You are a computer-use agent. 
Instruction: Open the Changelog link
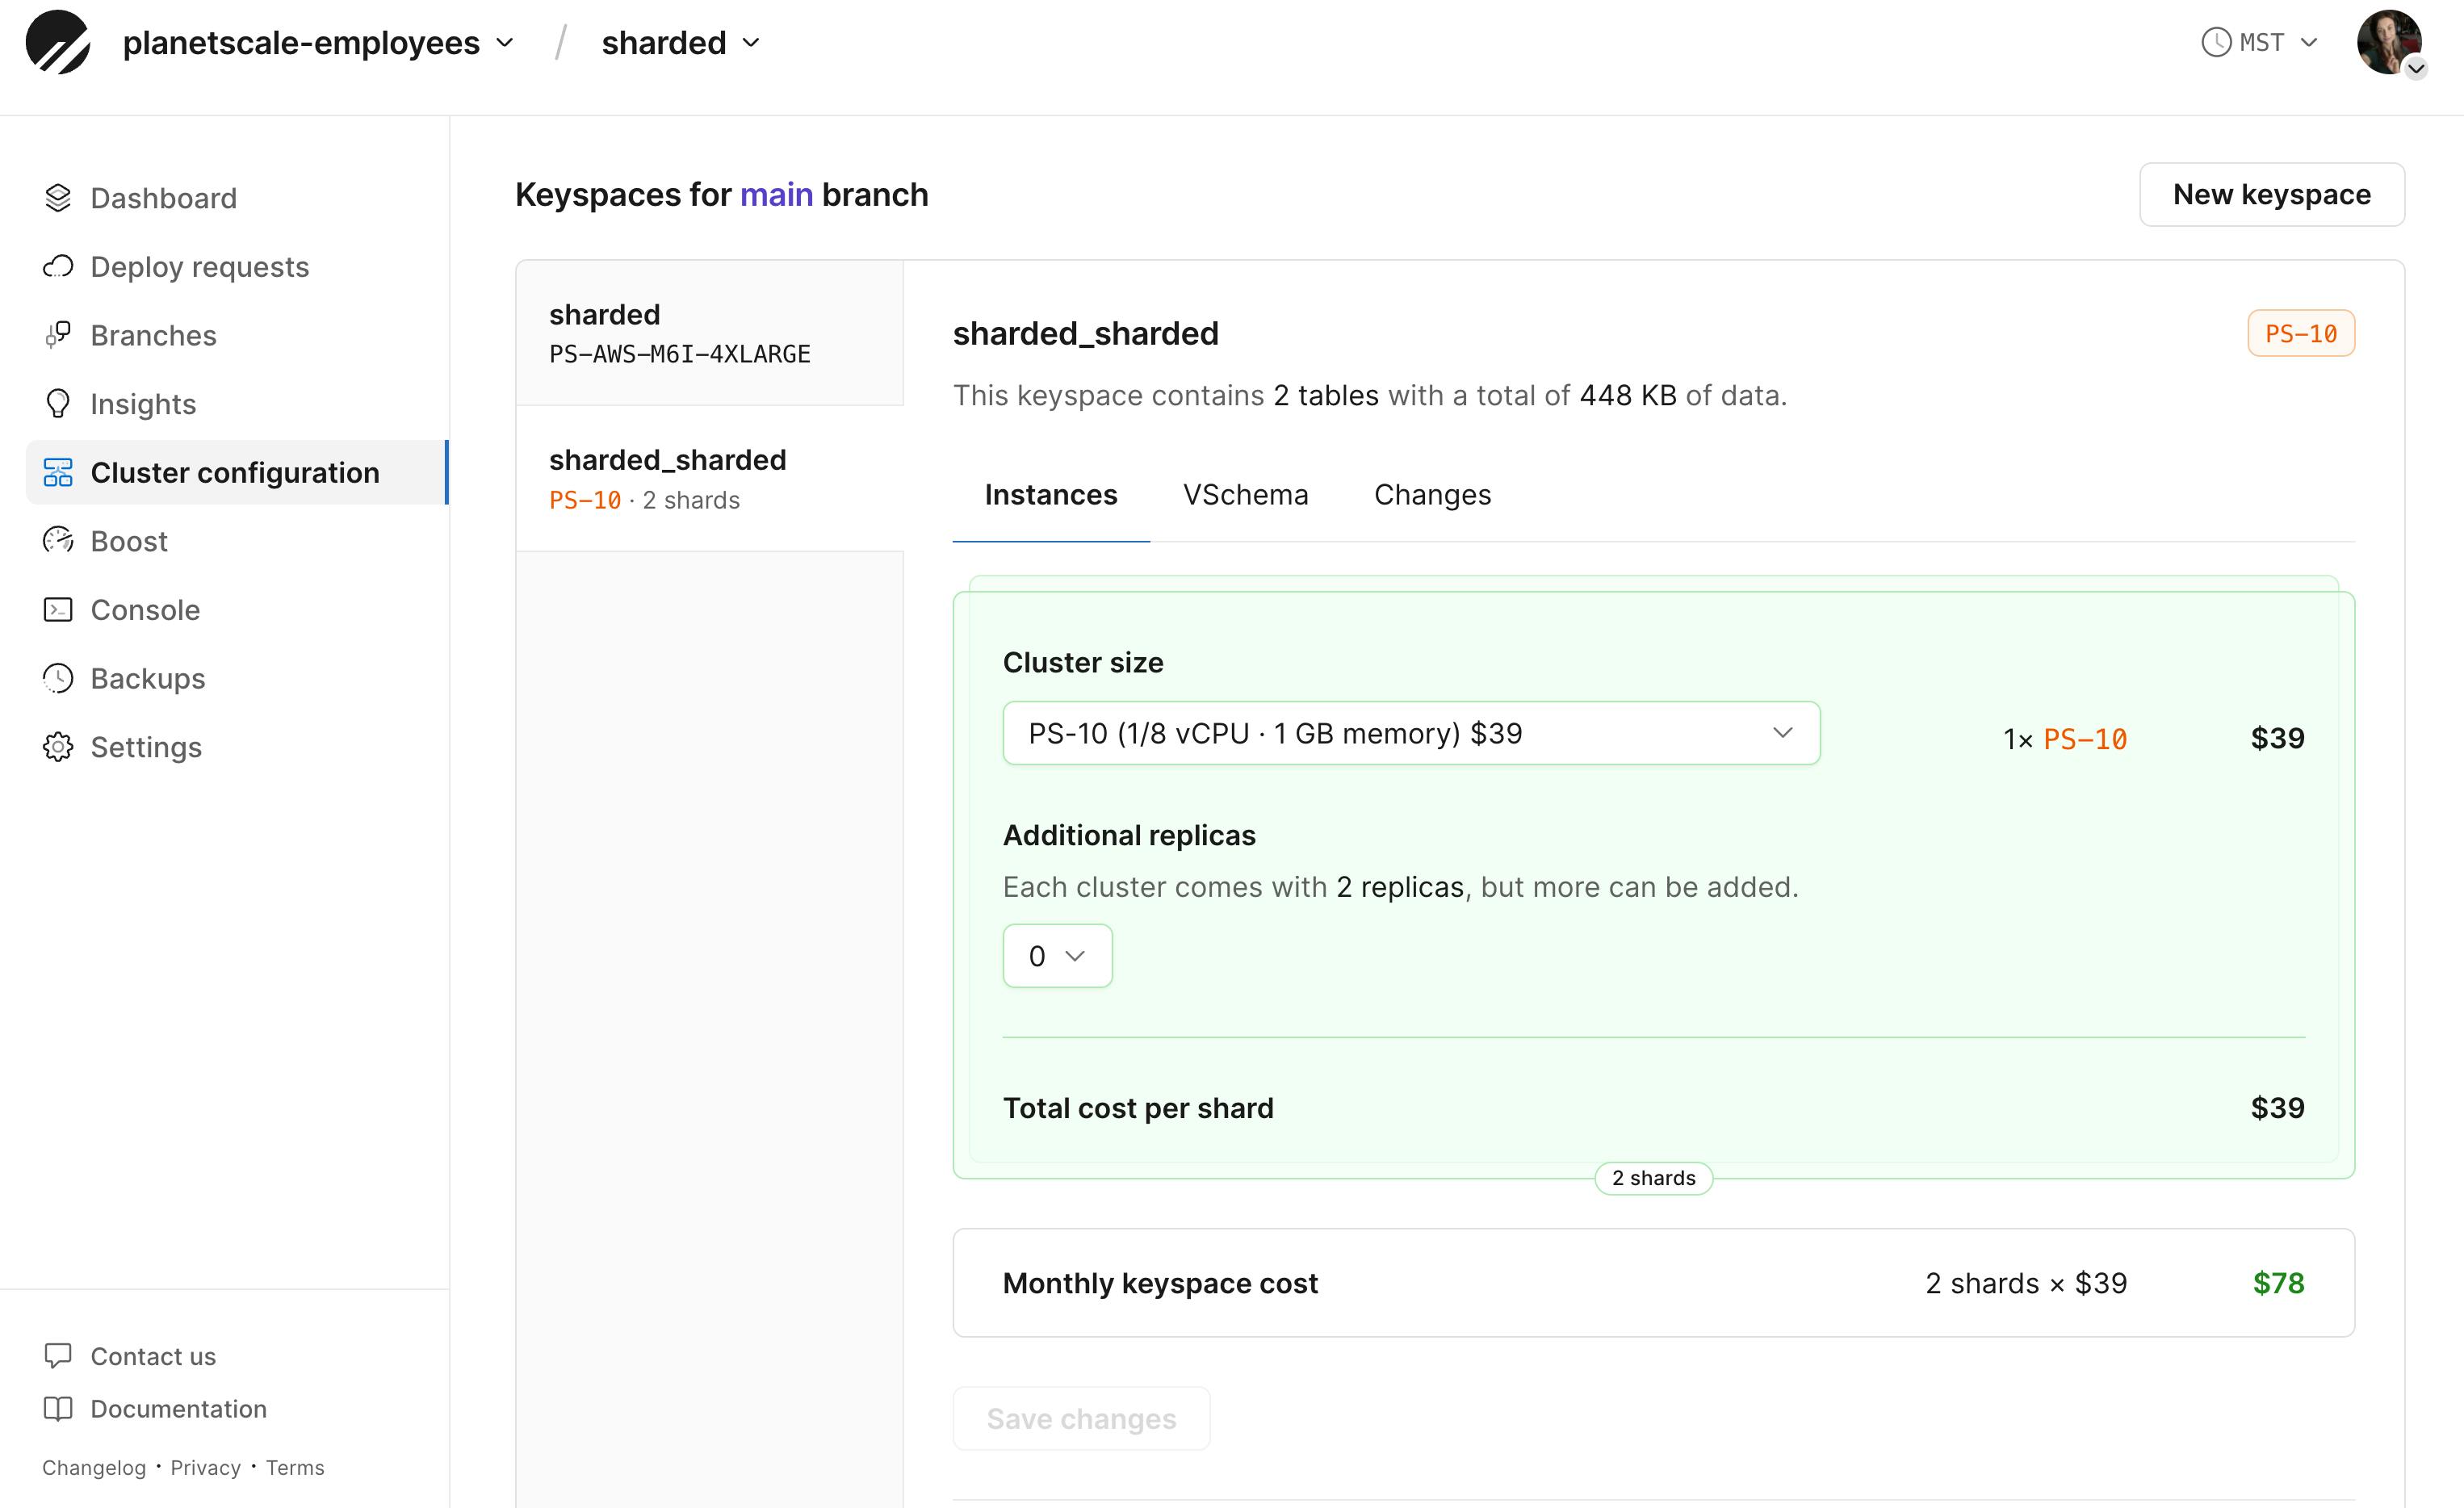(x=94, y=1467)
